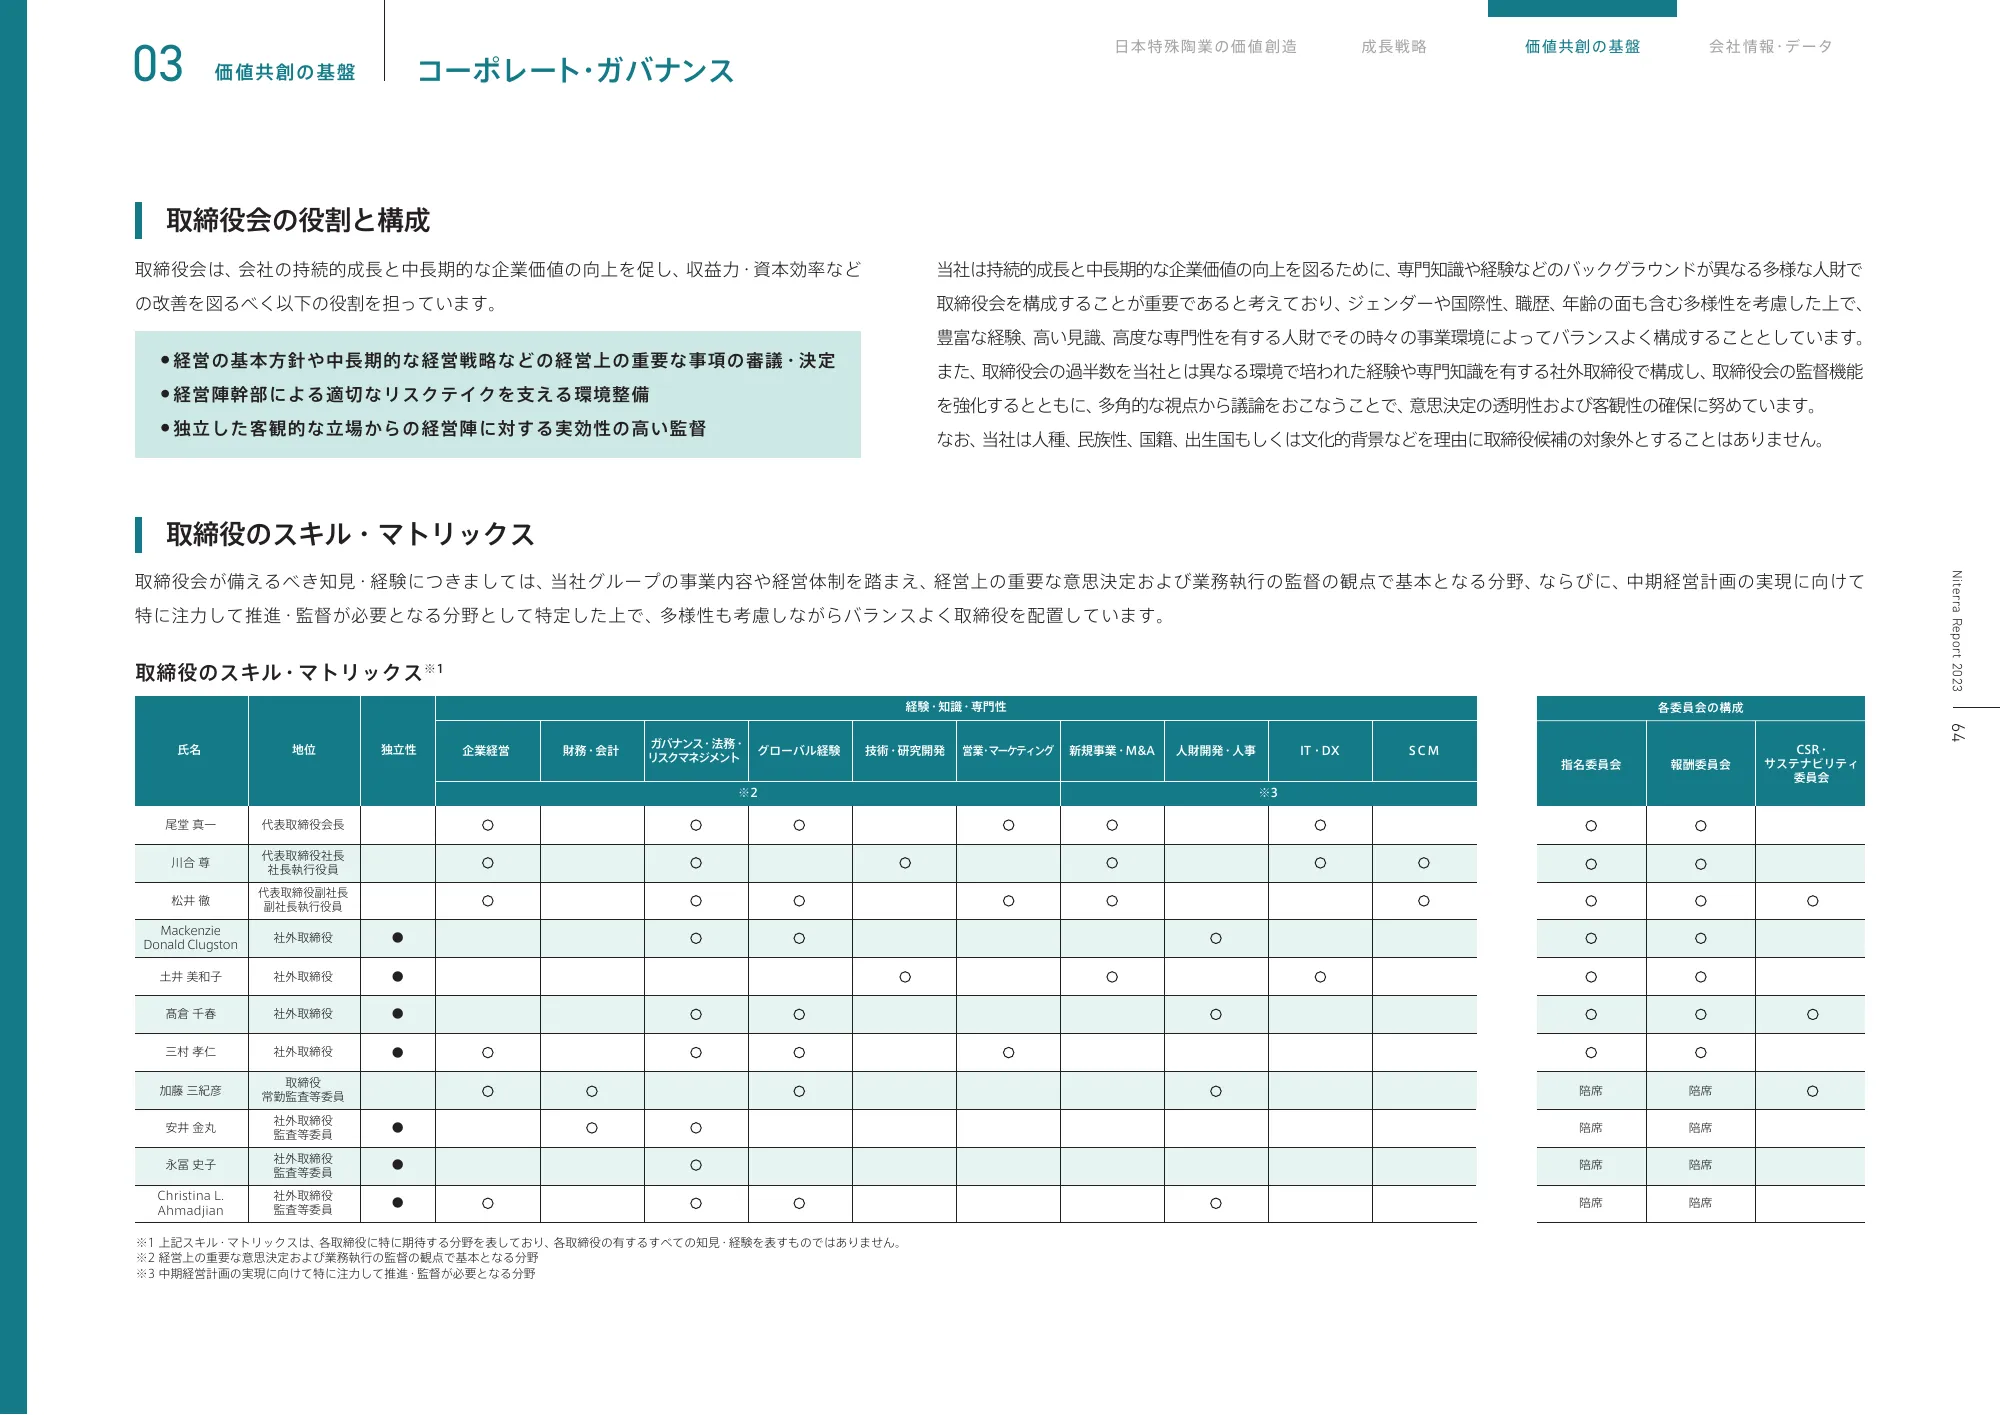Image resolution: width=2000 pixels, height=1415 pixels.
Task: Click the 企業経営 column header
Action: point(489,750)
